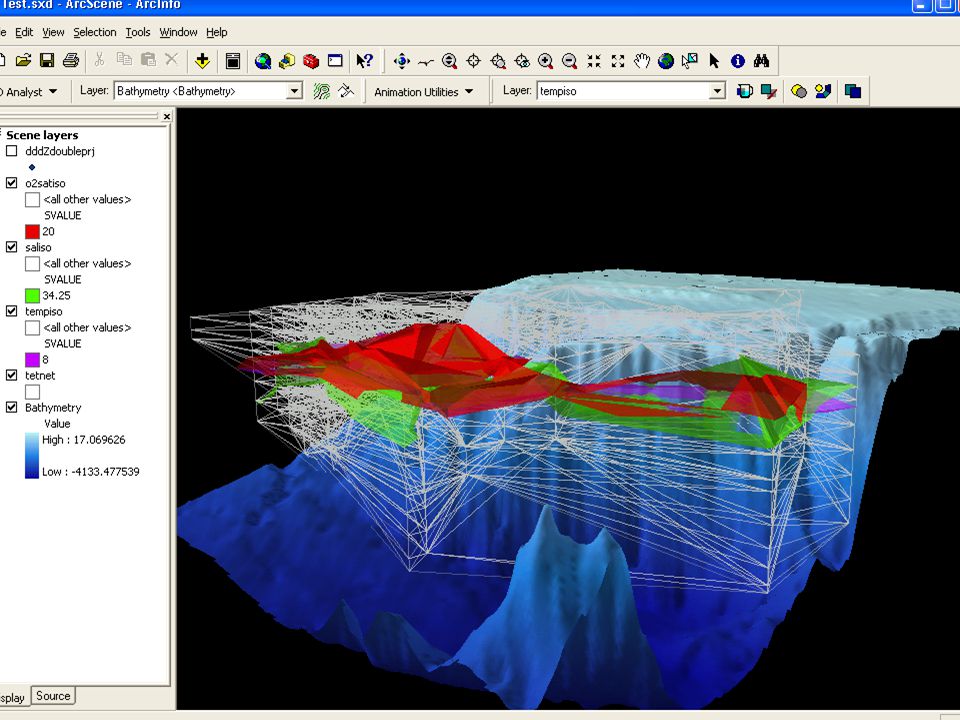Viewport: 960px width, 720px height.
Task: Hide the Bathymetry layer
Action: [x=12, y=407]
